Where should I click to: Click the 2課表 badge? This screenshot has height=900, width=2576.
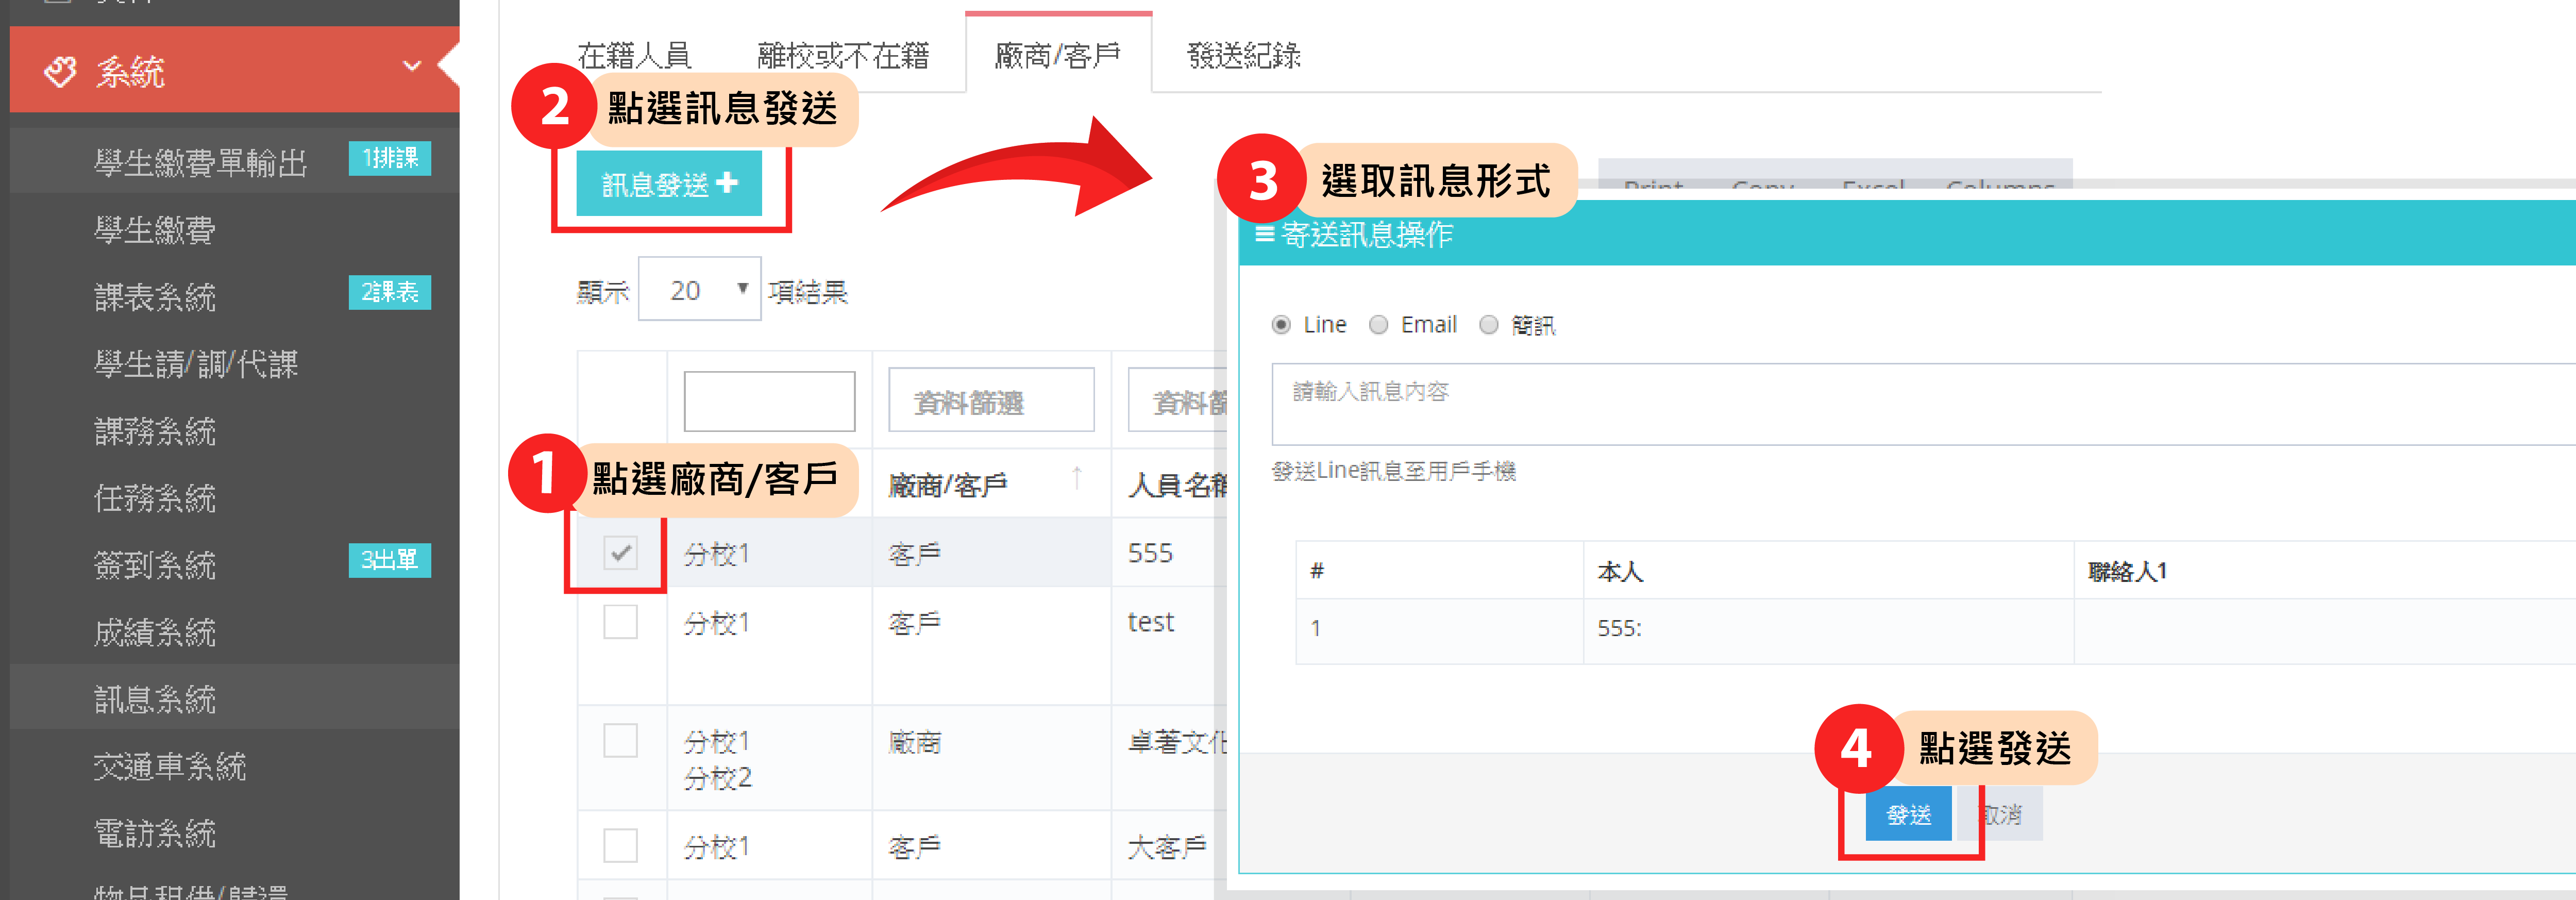pyautogui.click(x=389, y=292)
